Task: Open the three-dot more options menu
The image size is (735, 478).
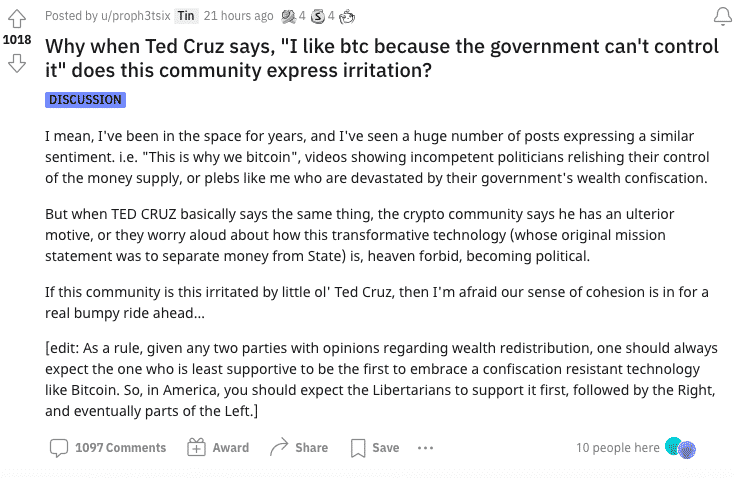Action: (x=425, y=448)
